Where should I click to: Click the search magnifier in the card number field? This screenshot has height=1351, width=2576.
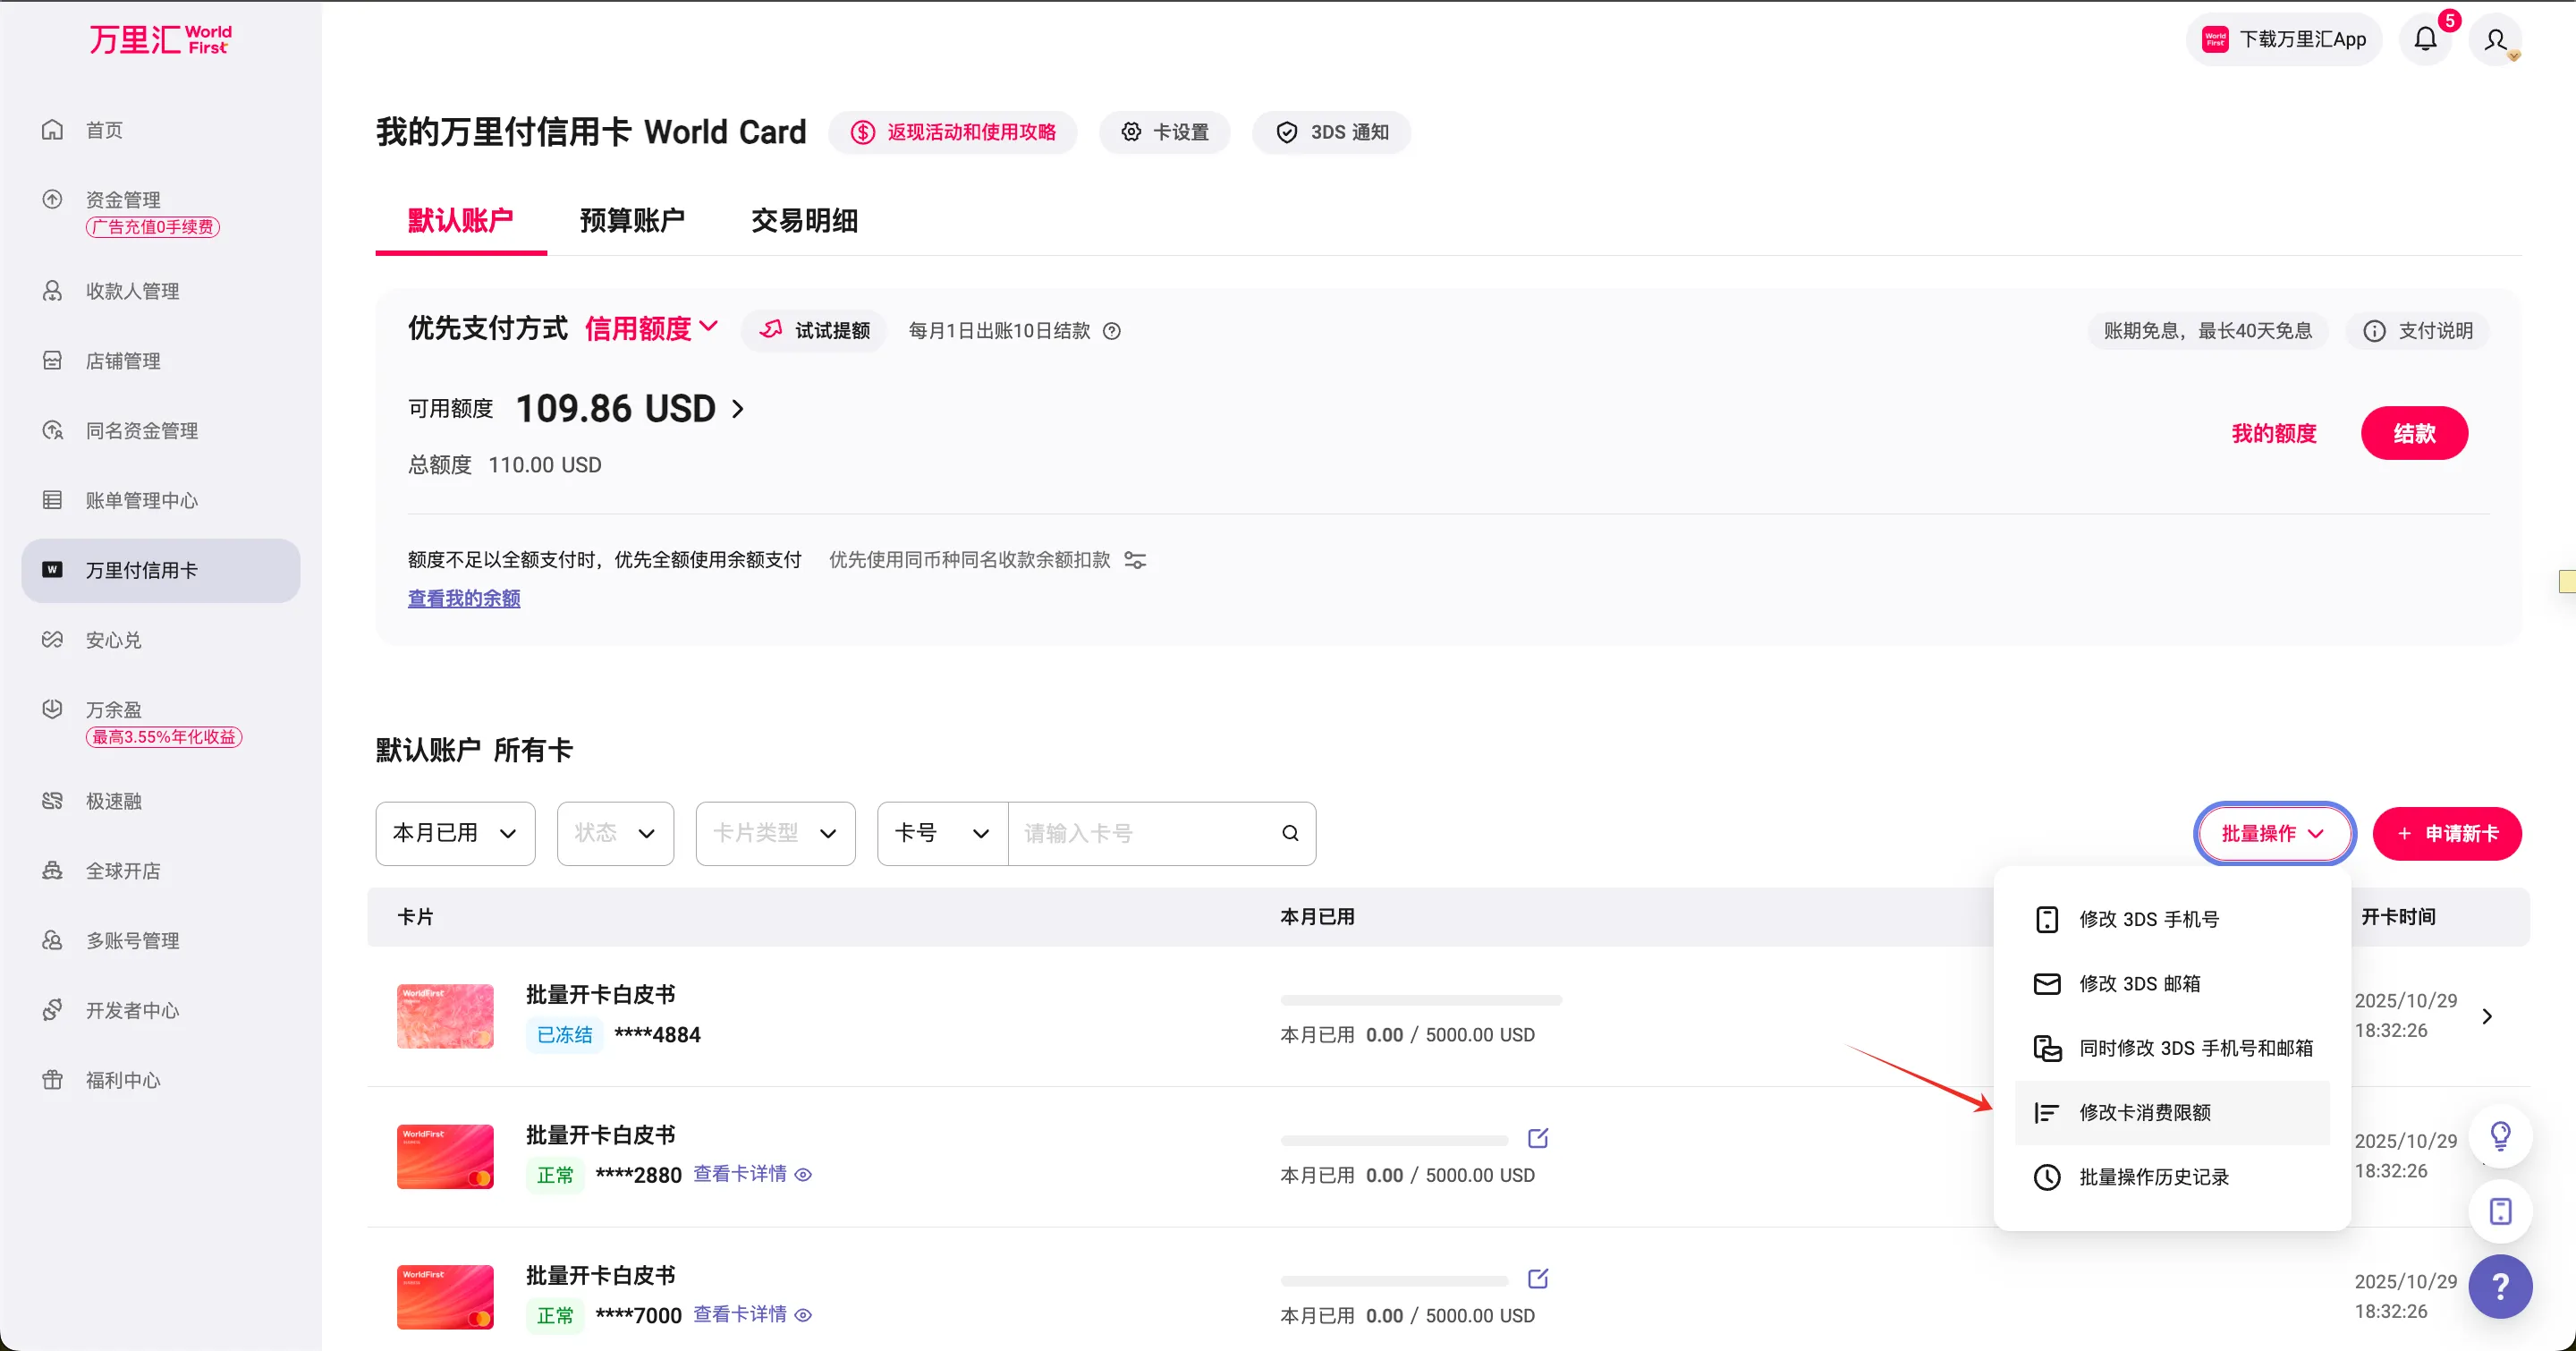1289,833
